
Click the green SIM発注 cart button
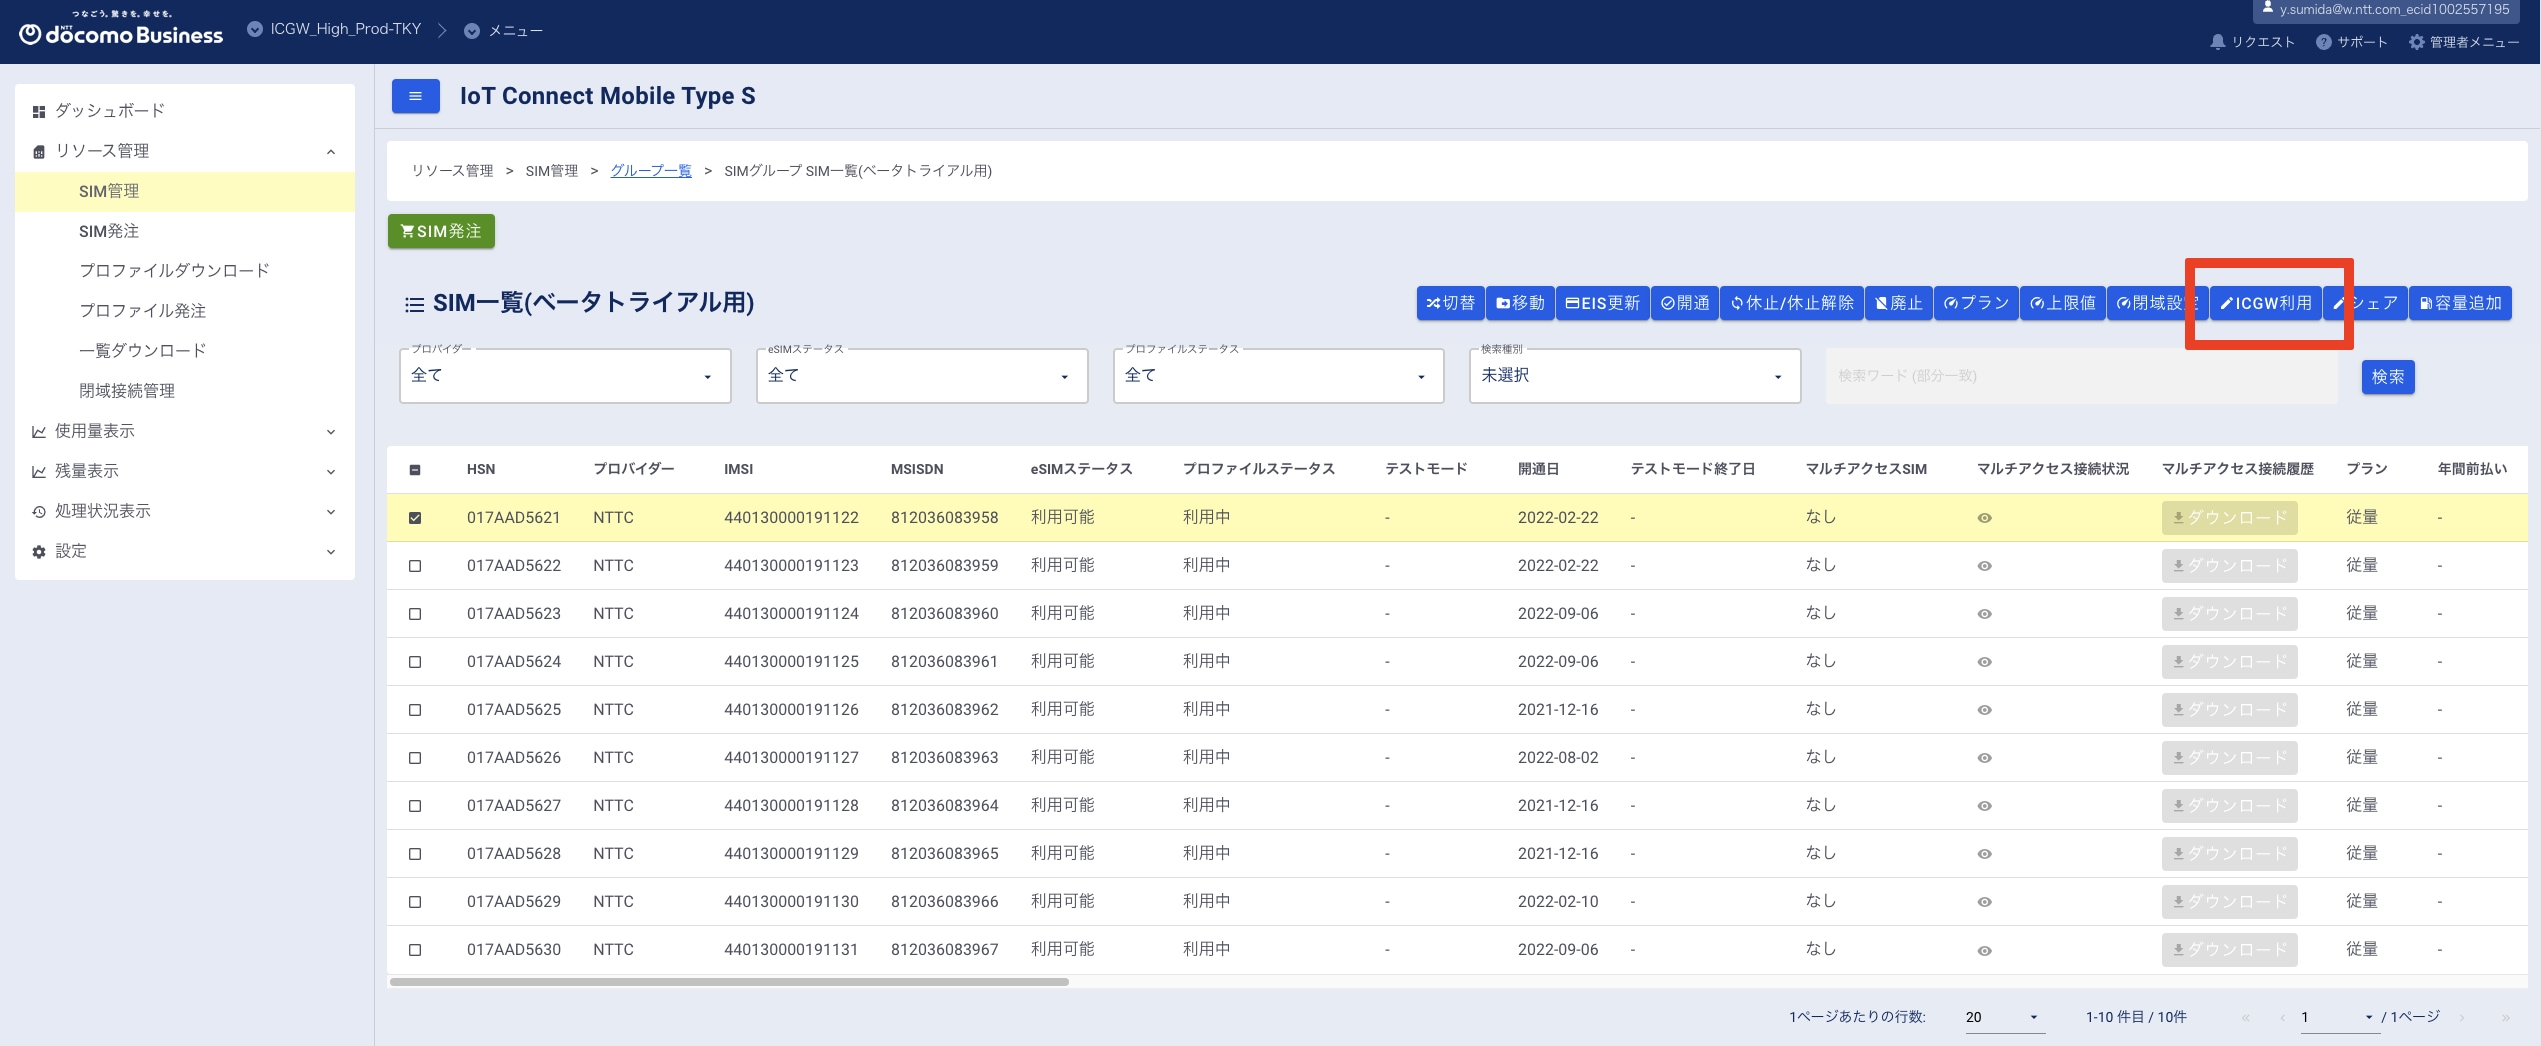[441, 231]
